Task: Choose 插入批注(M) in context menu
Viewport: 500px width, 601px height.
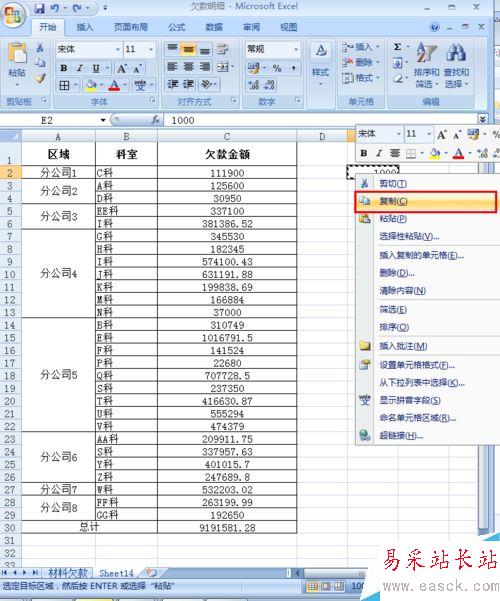Action: 428,346
